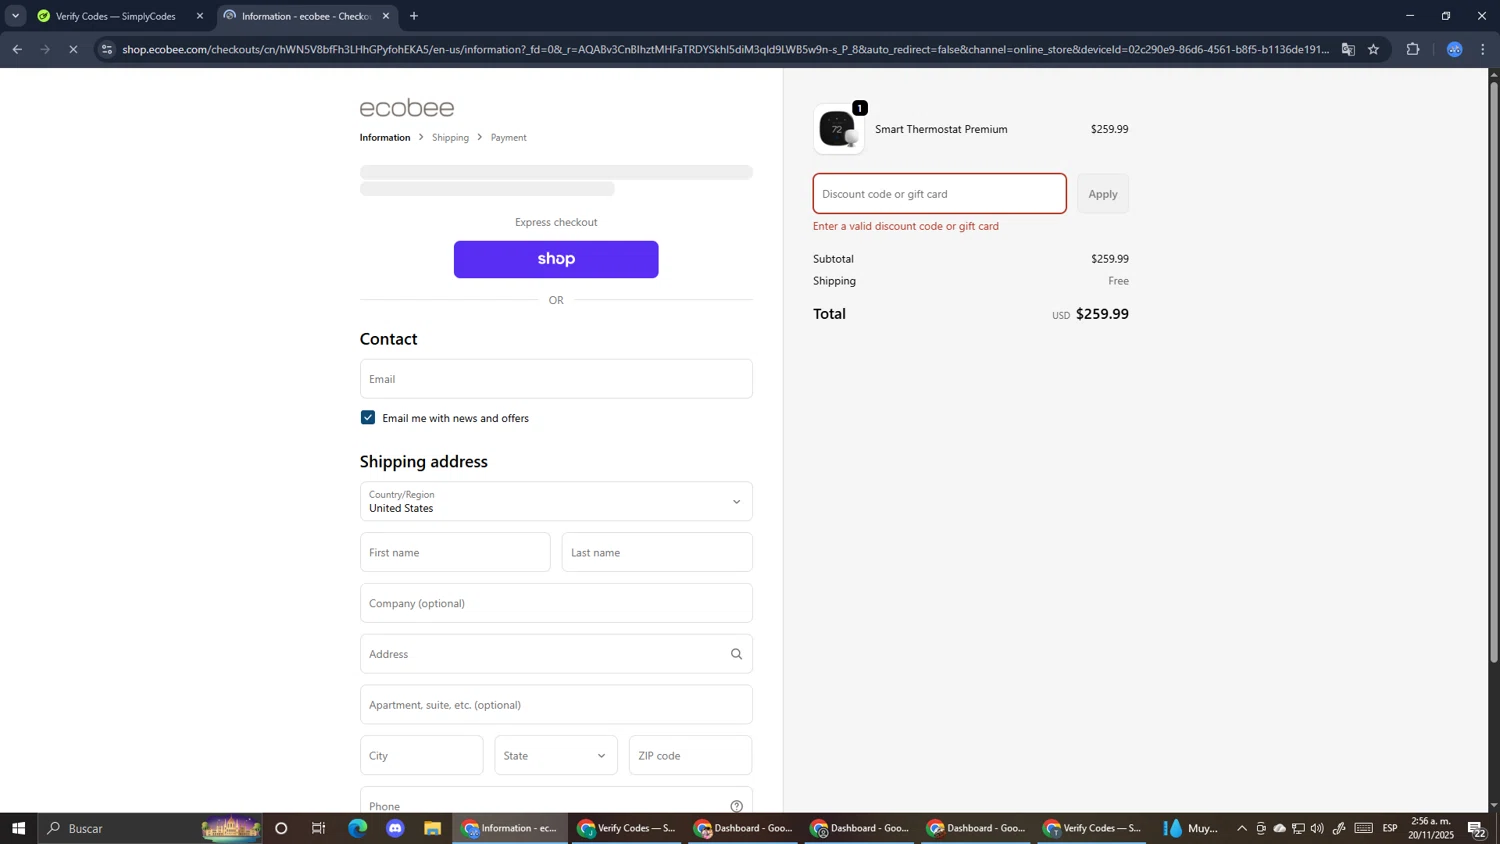
Task: Click the search icon in Address field
Action: coord(736,654)
